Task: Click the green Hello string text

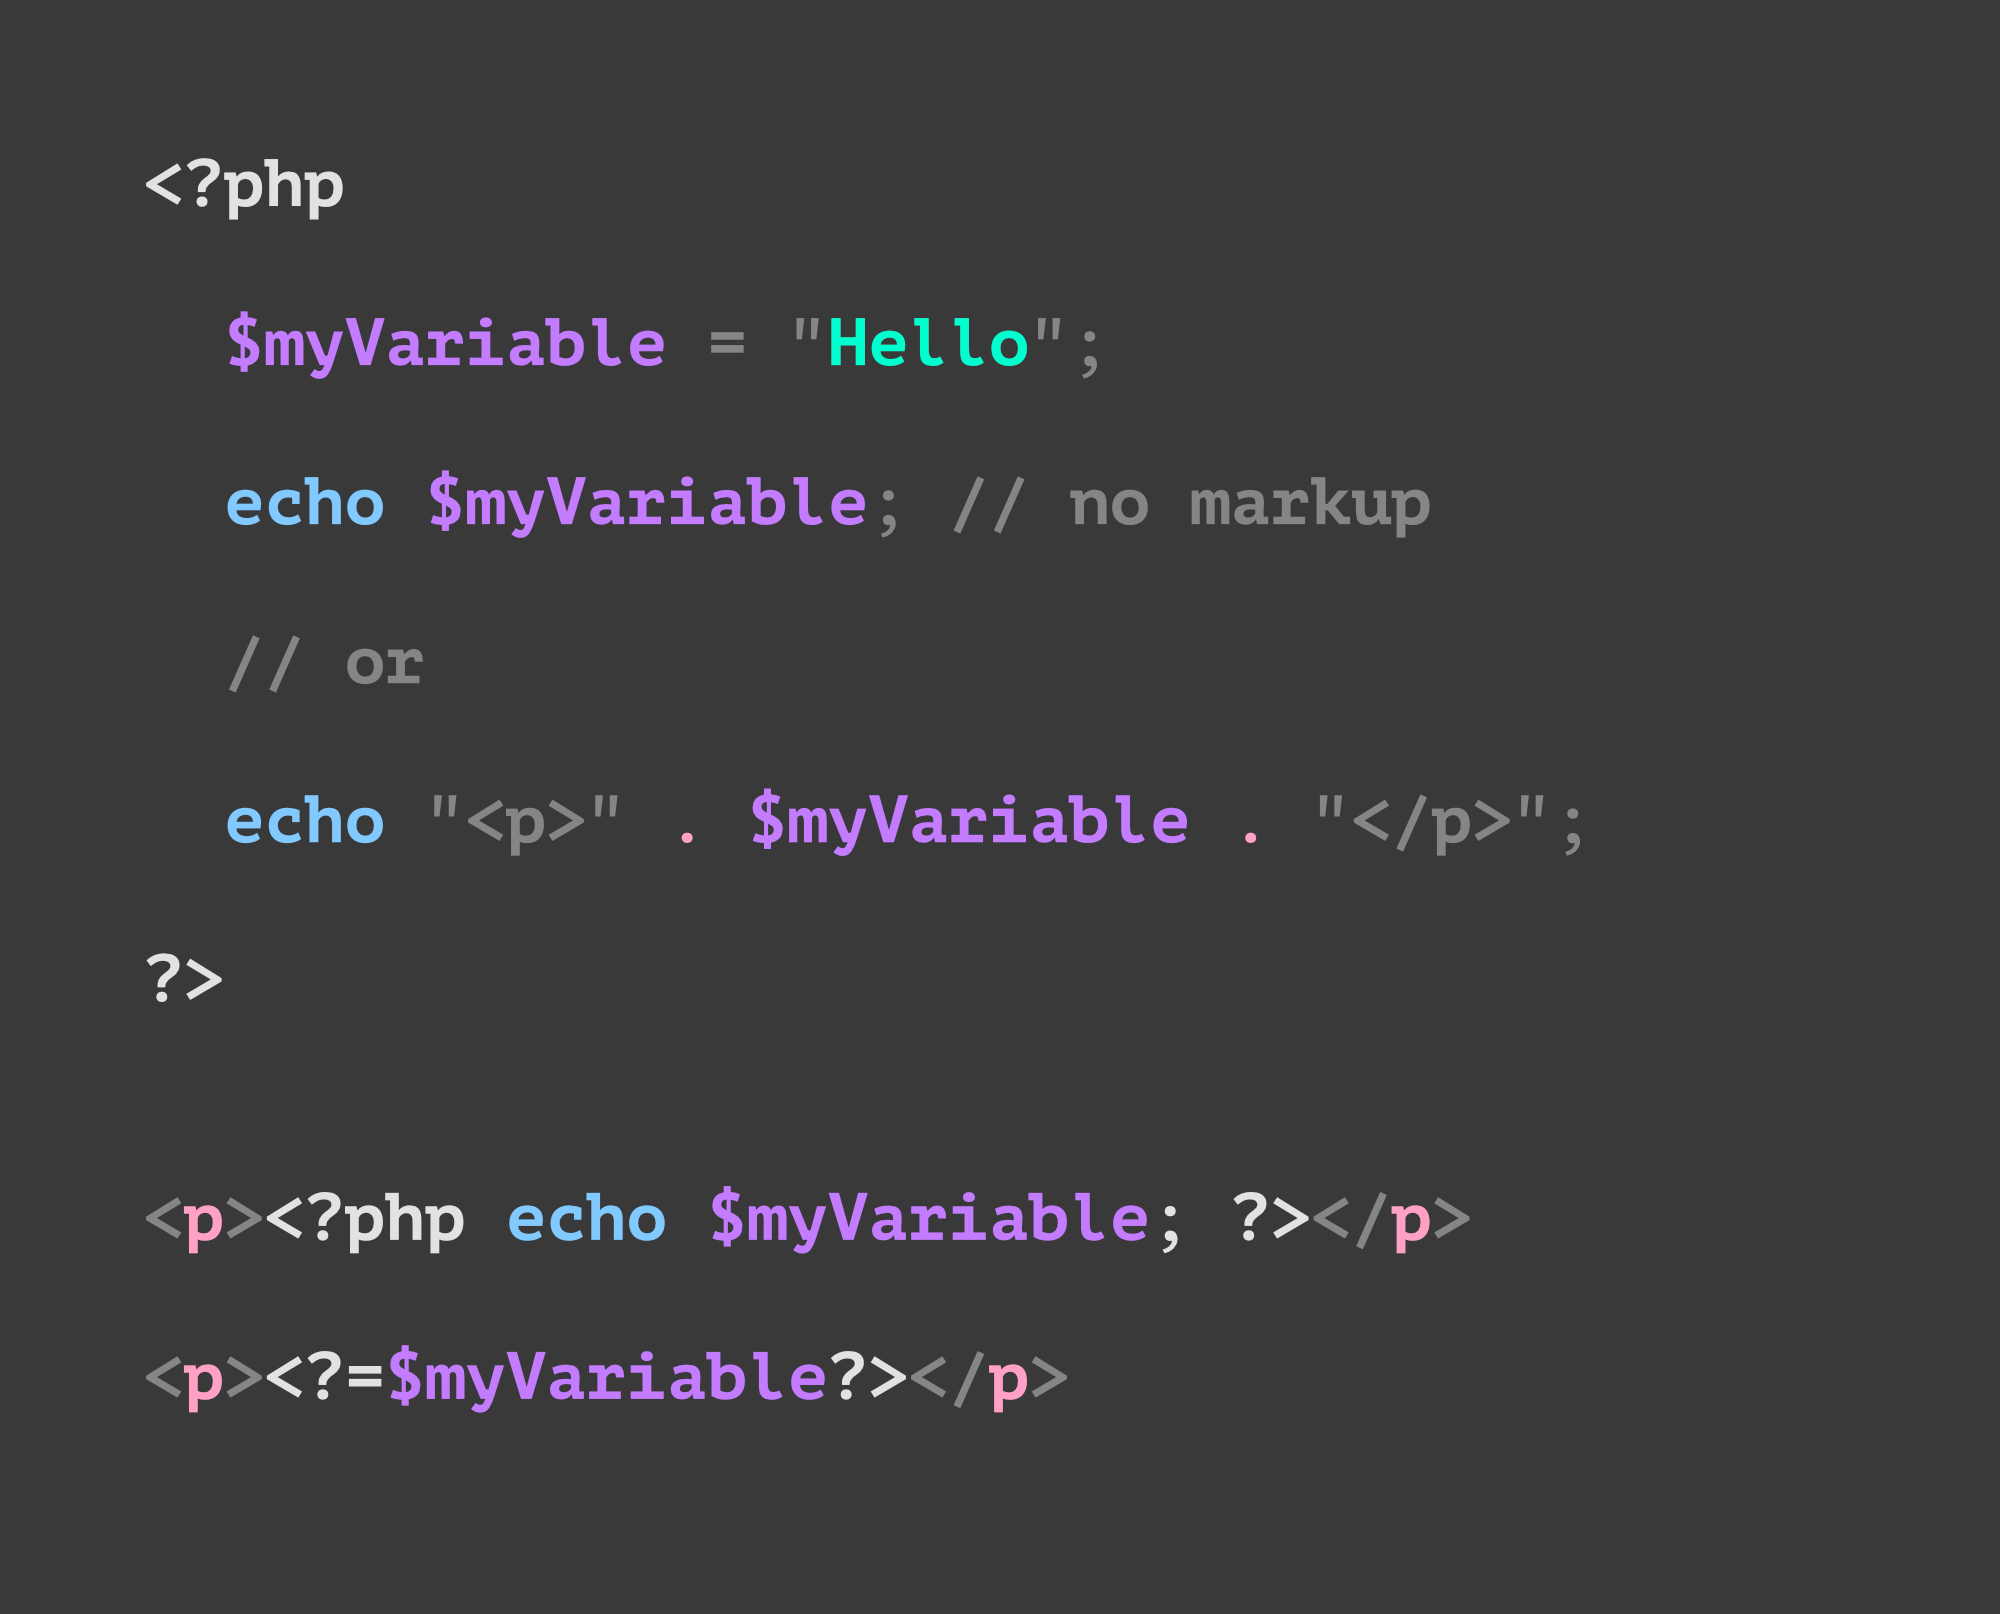Action: coord(929,343)
